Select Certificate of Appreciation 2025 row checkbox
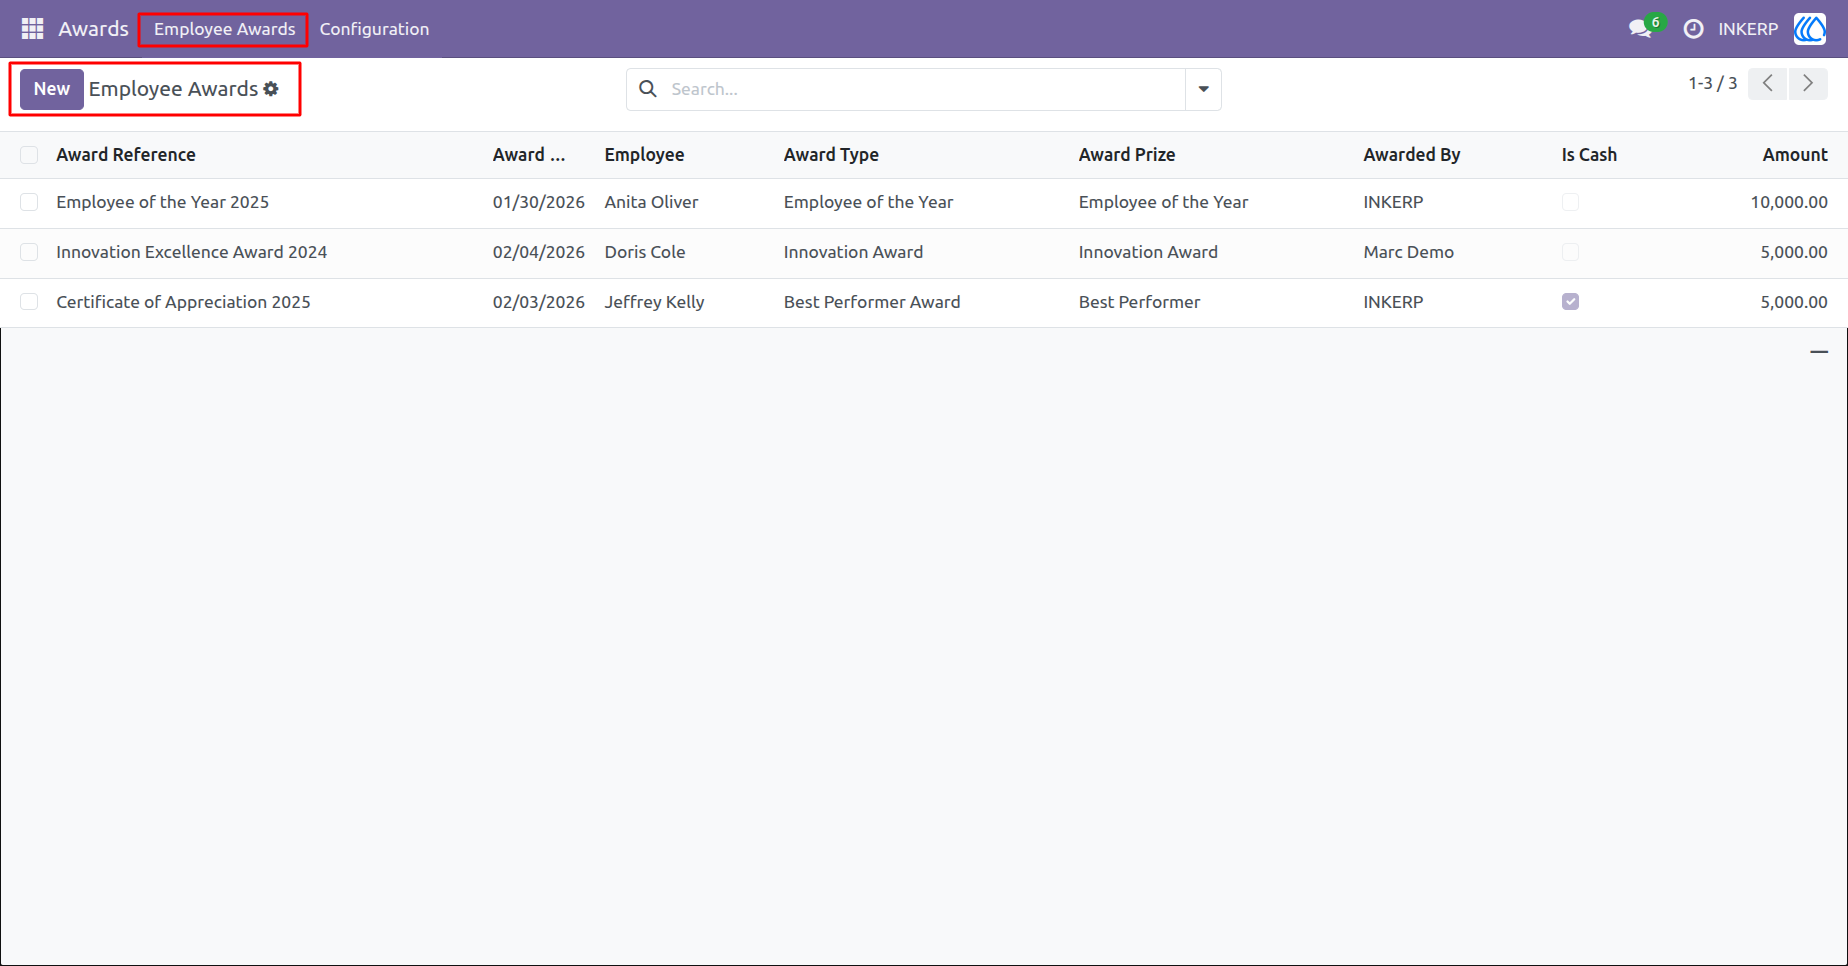 (29, 302)
